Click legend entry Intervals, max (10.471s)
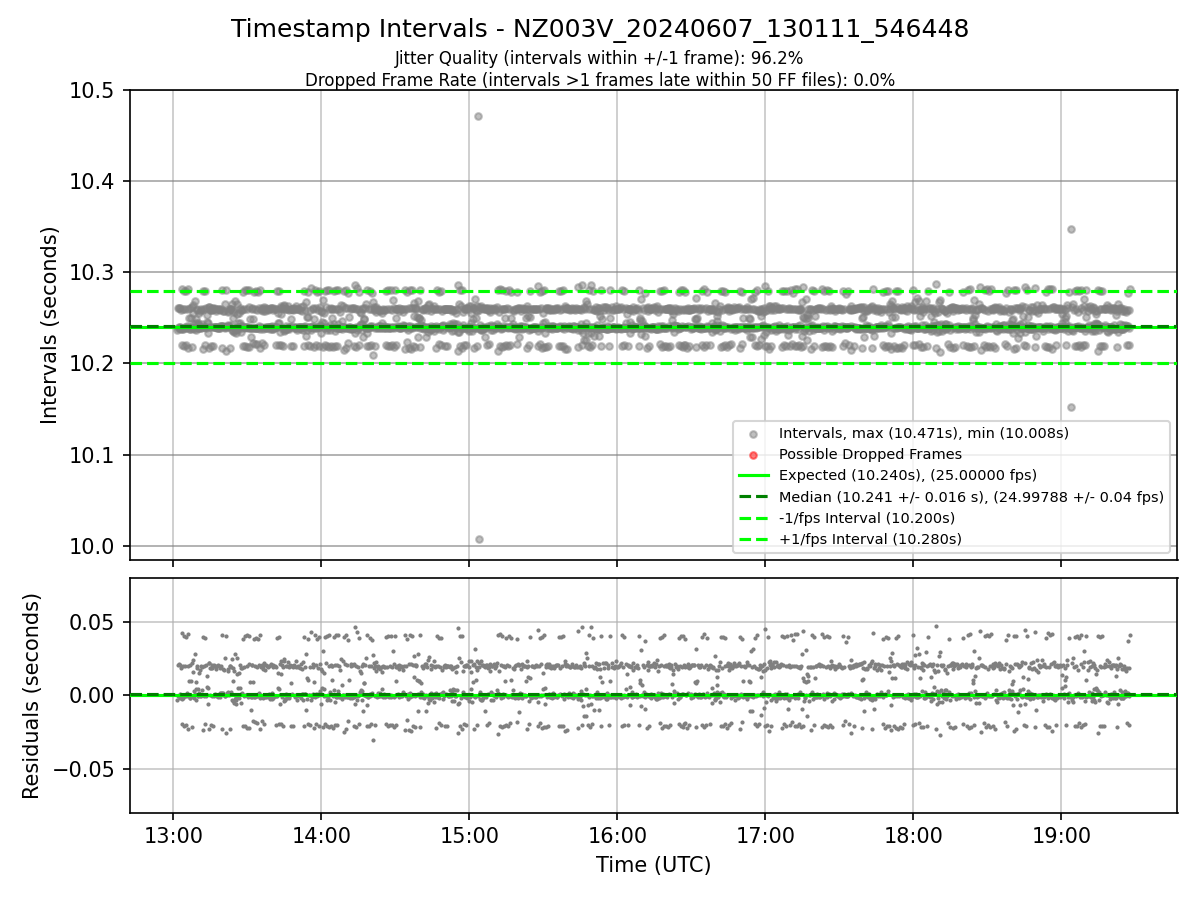Image resolution: width=1200 pixels, height=900 pixels. [924, 433]
